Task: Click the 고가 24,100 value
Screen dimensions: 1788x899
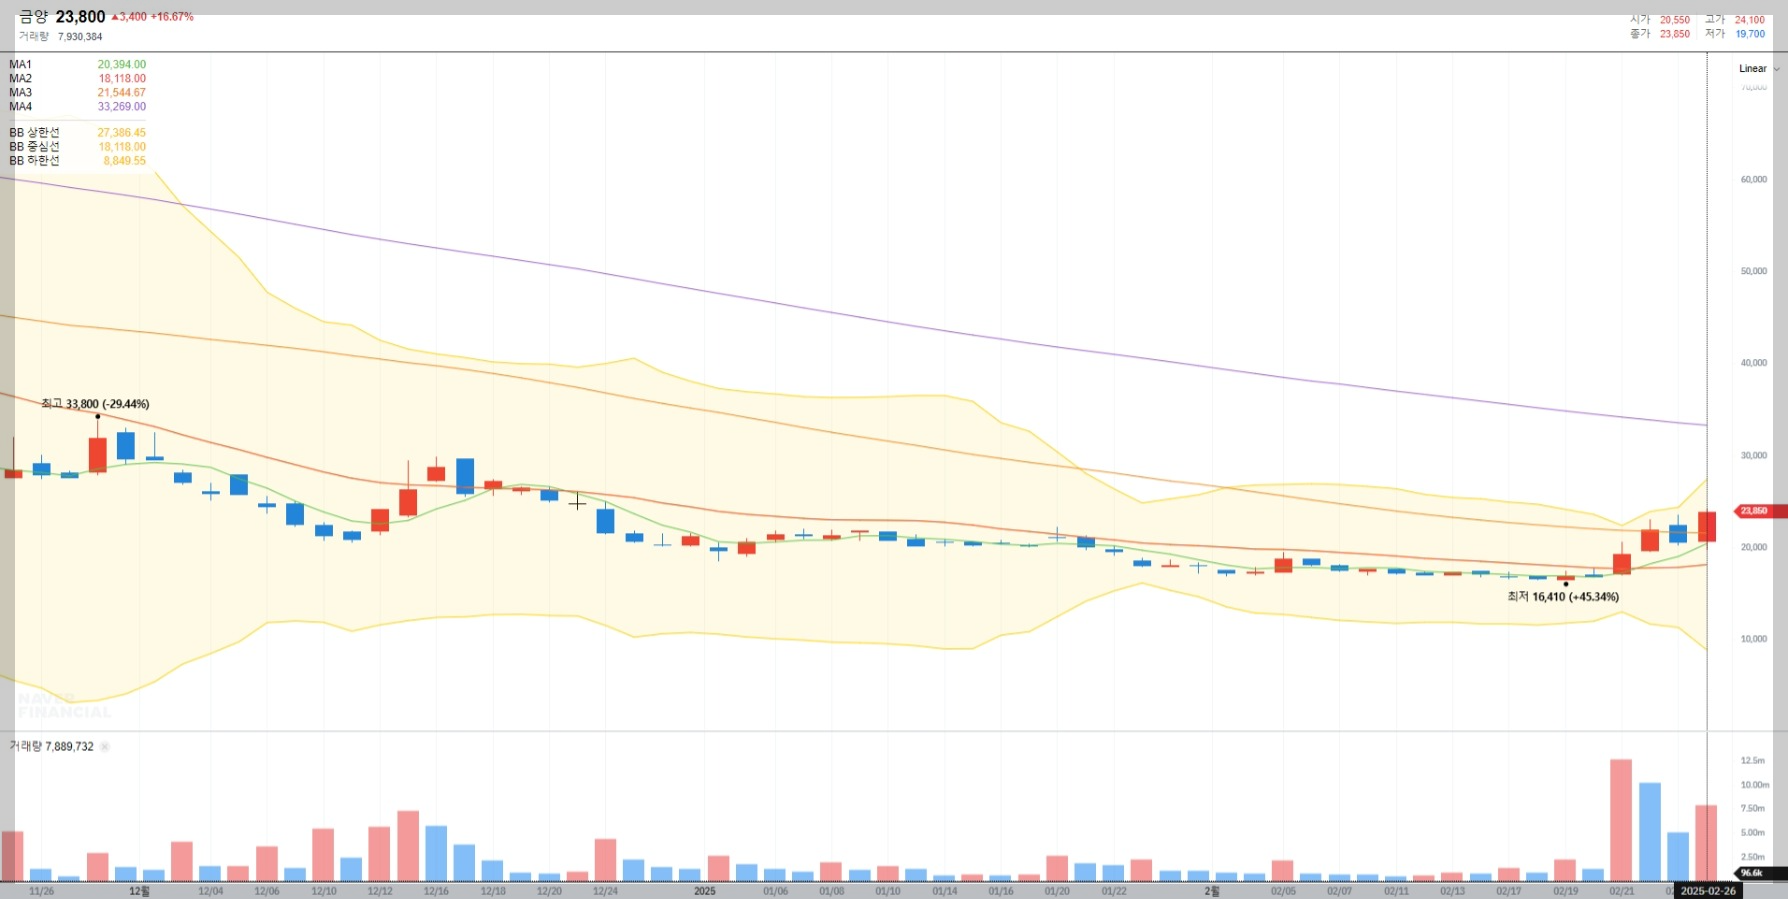Action: click(x=1735, y=20)
